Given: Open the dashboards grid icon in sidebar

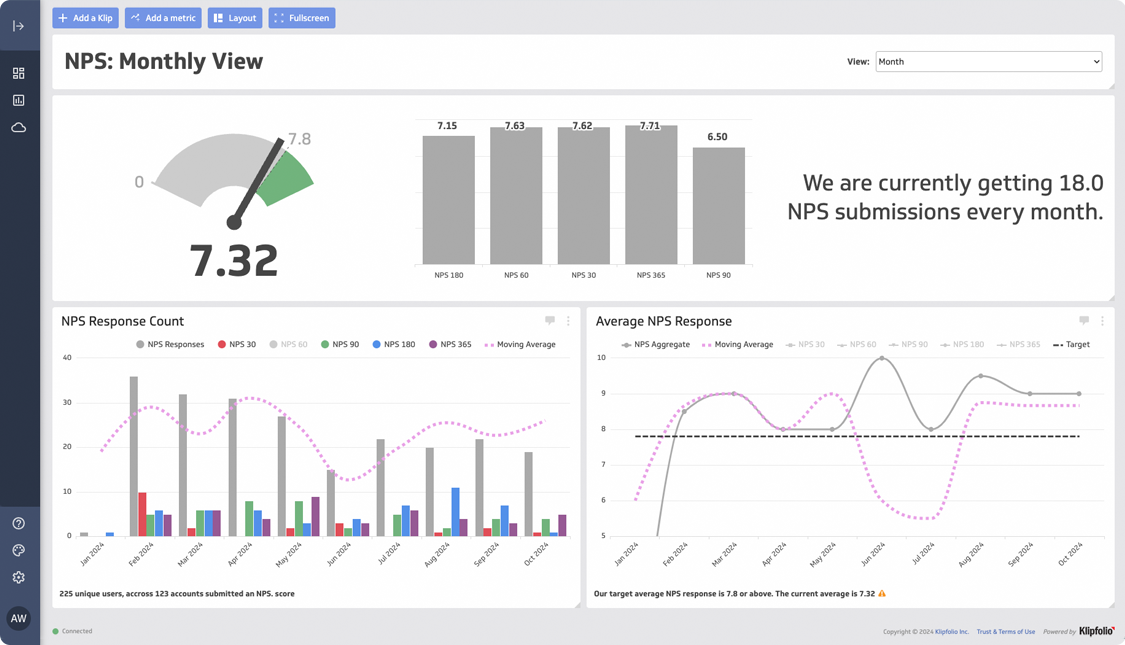Looking at the screenshot, I should point(18,73).
